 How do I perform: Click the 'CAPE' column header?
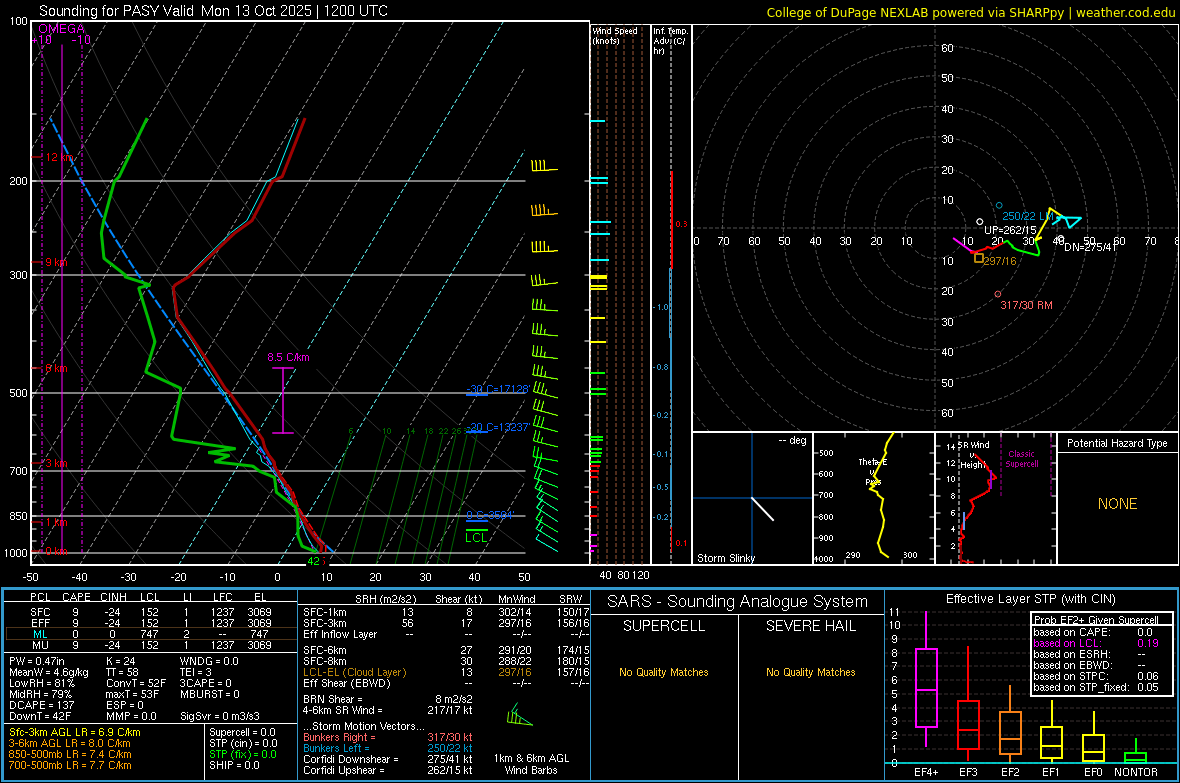coord(76,597)
